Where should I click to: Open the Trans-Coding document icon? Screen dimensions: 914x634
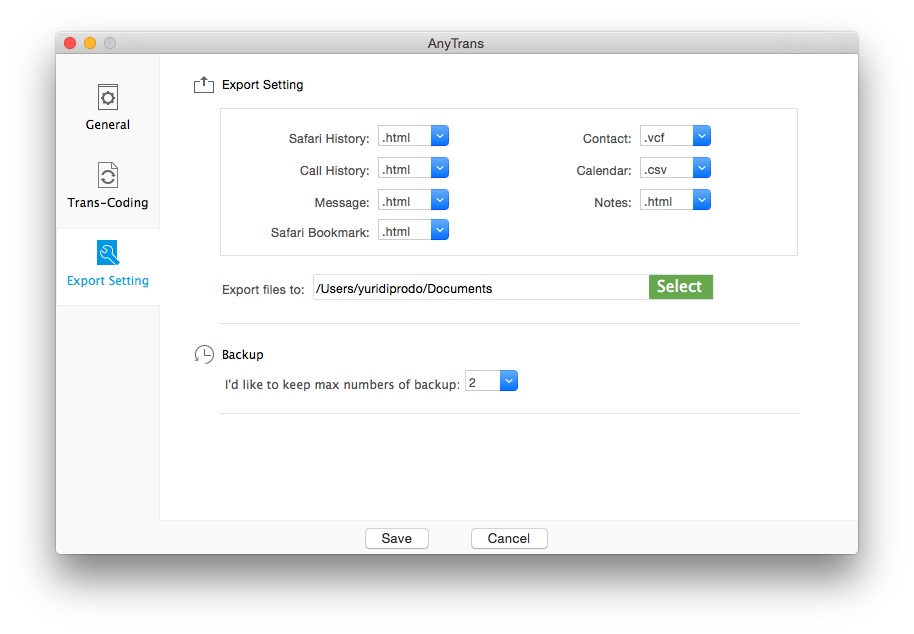108,175
